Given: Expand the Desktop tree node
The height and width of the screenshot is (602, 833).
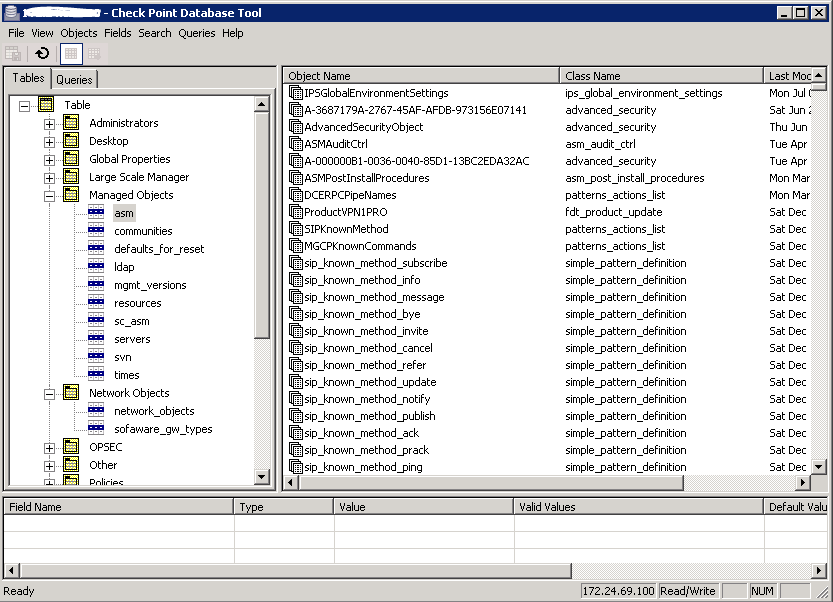Looking at the screenshot, I should pyautogui.click(x=49, y=142).
